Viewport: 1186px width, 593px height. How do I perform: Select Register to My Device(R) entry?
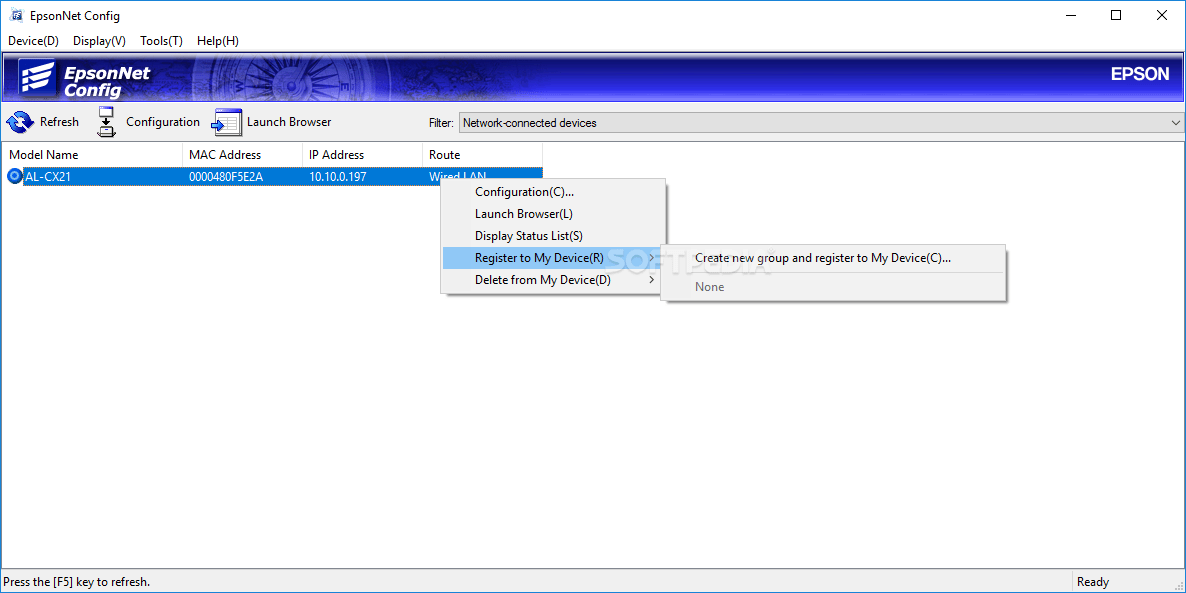(554, 258)
